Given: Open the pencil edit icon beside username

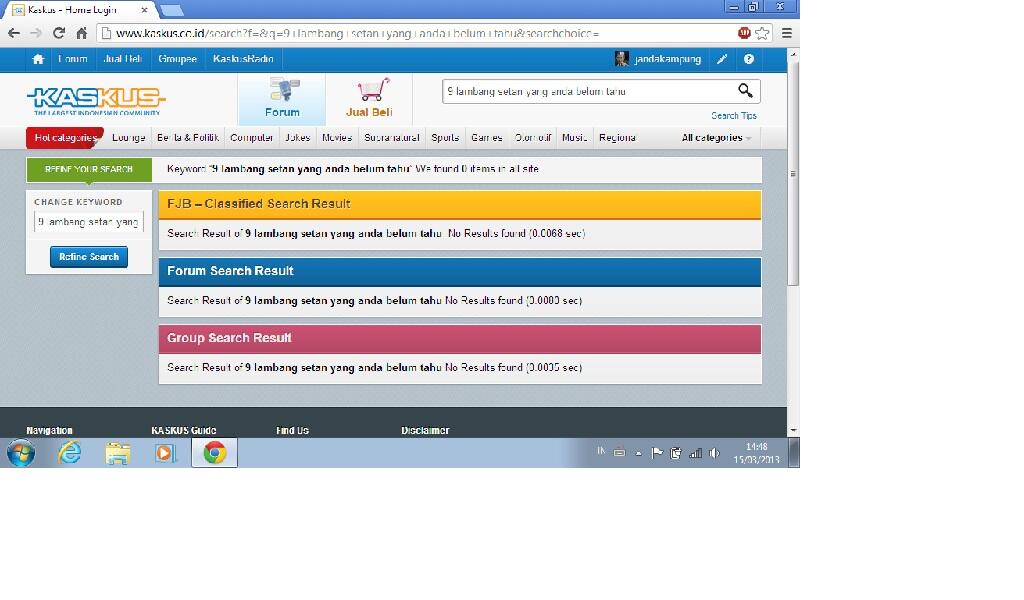Looking at the screenshot, I should point(722,59).
